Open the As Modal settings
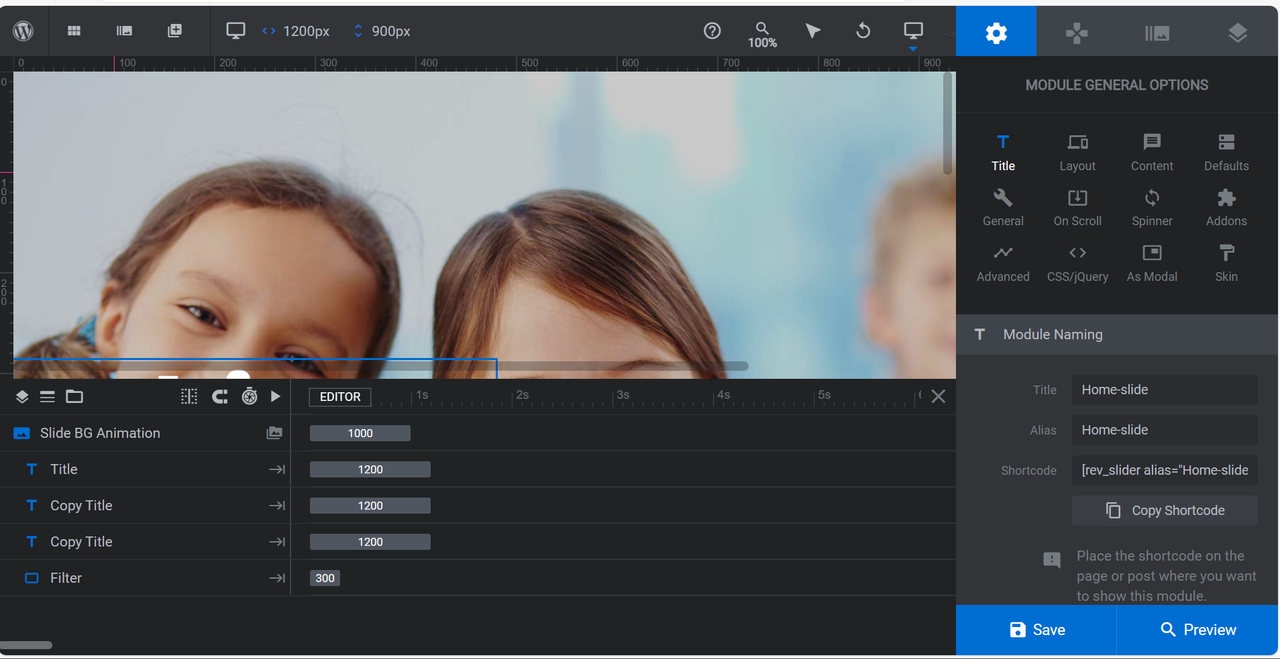 [1152, 264]
